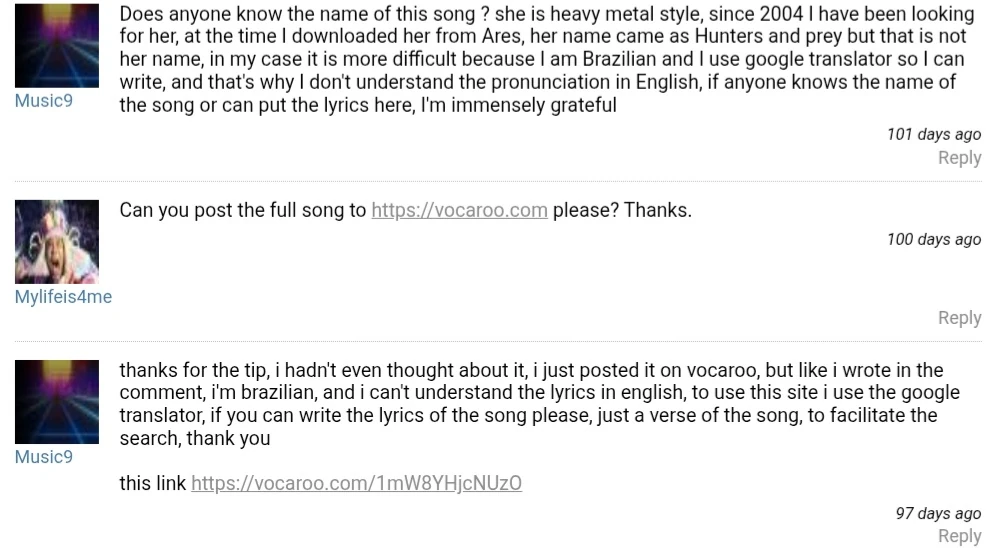Open Music9 username under the third avatar
This screenshot has width=994, height=548.
[x=43, y=456]
